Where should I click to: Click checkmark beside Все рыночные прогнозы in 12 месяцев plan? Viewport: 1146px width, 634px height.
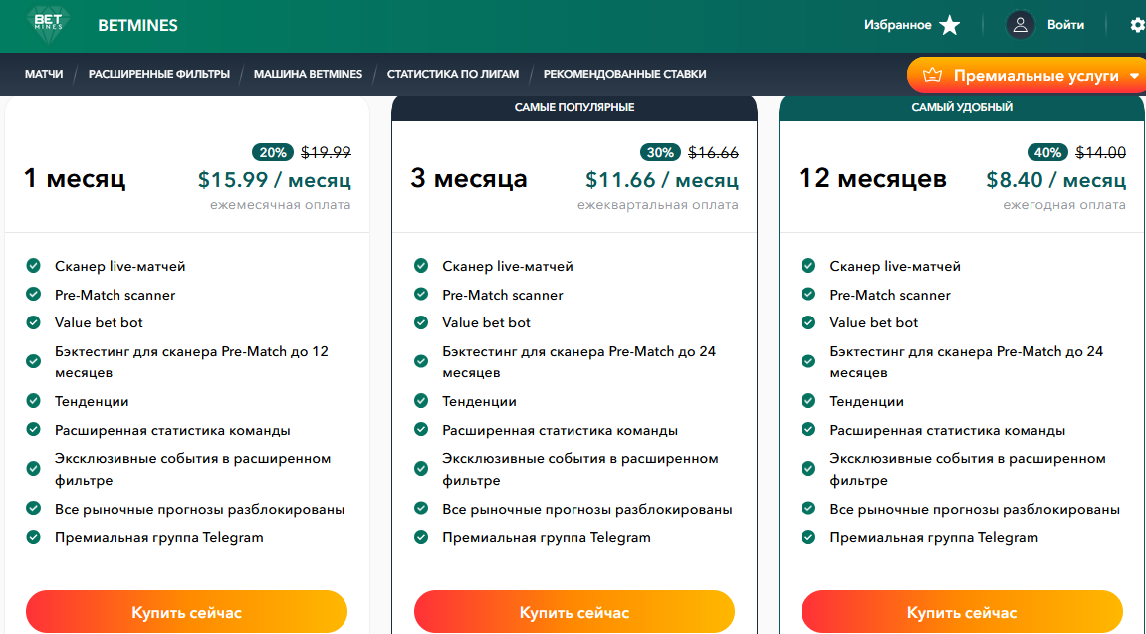coord(808,507)
